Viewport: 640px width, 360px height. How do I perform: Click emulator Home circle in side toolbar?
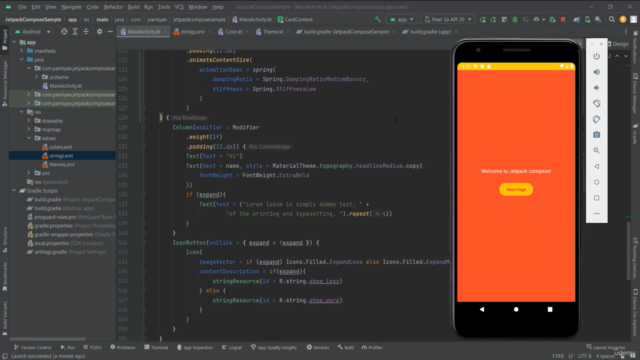[596, 182]
